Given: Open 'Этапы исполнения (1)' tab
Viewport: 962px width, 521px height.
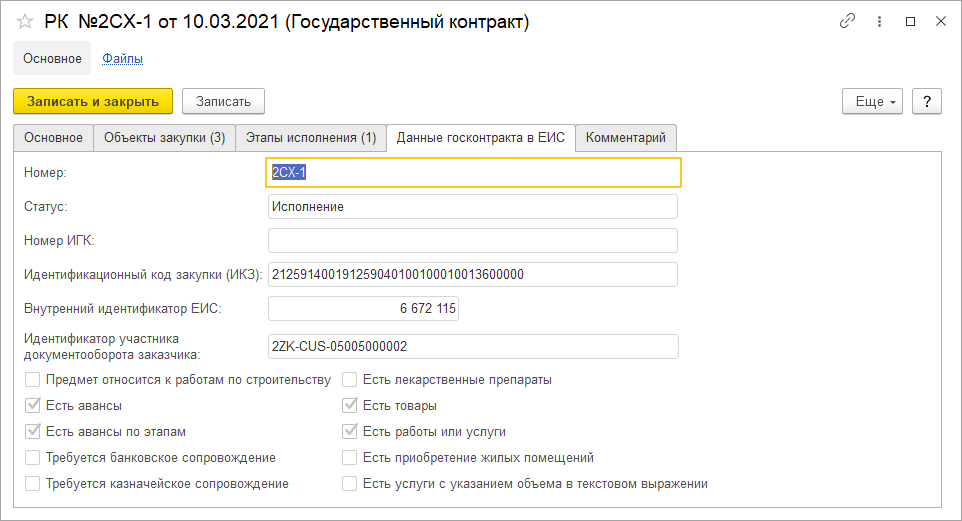Looking at the screenshot, I should point(310,138).
